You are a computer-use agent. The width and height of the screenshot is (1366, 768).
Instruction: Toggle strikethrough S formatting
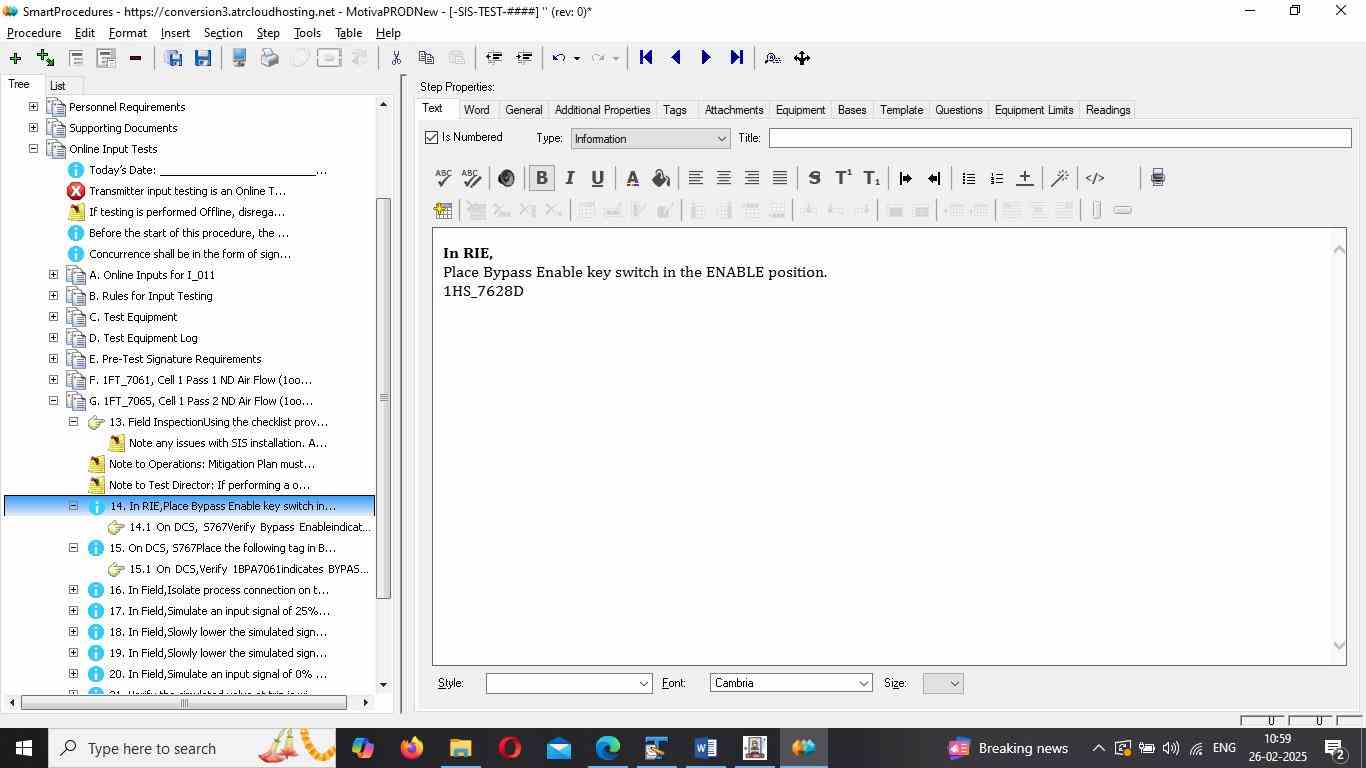[x=814, y=178]
